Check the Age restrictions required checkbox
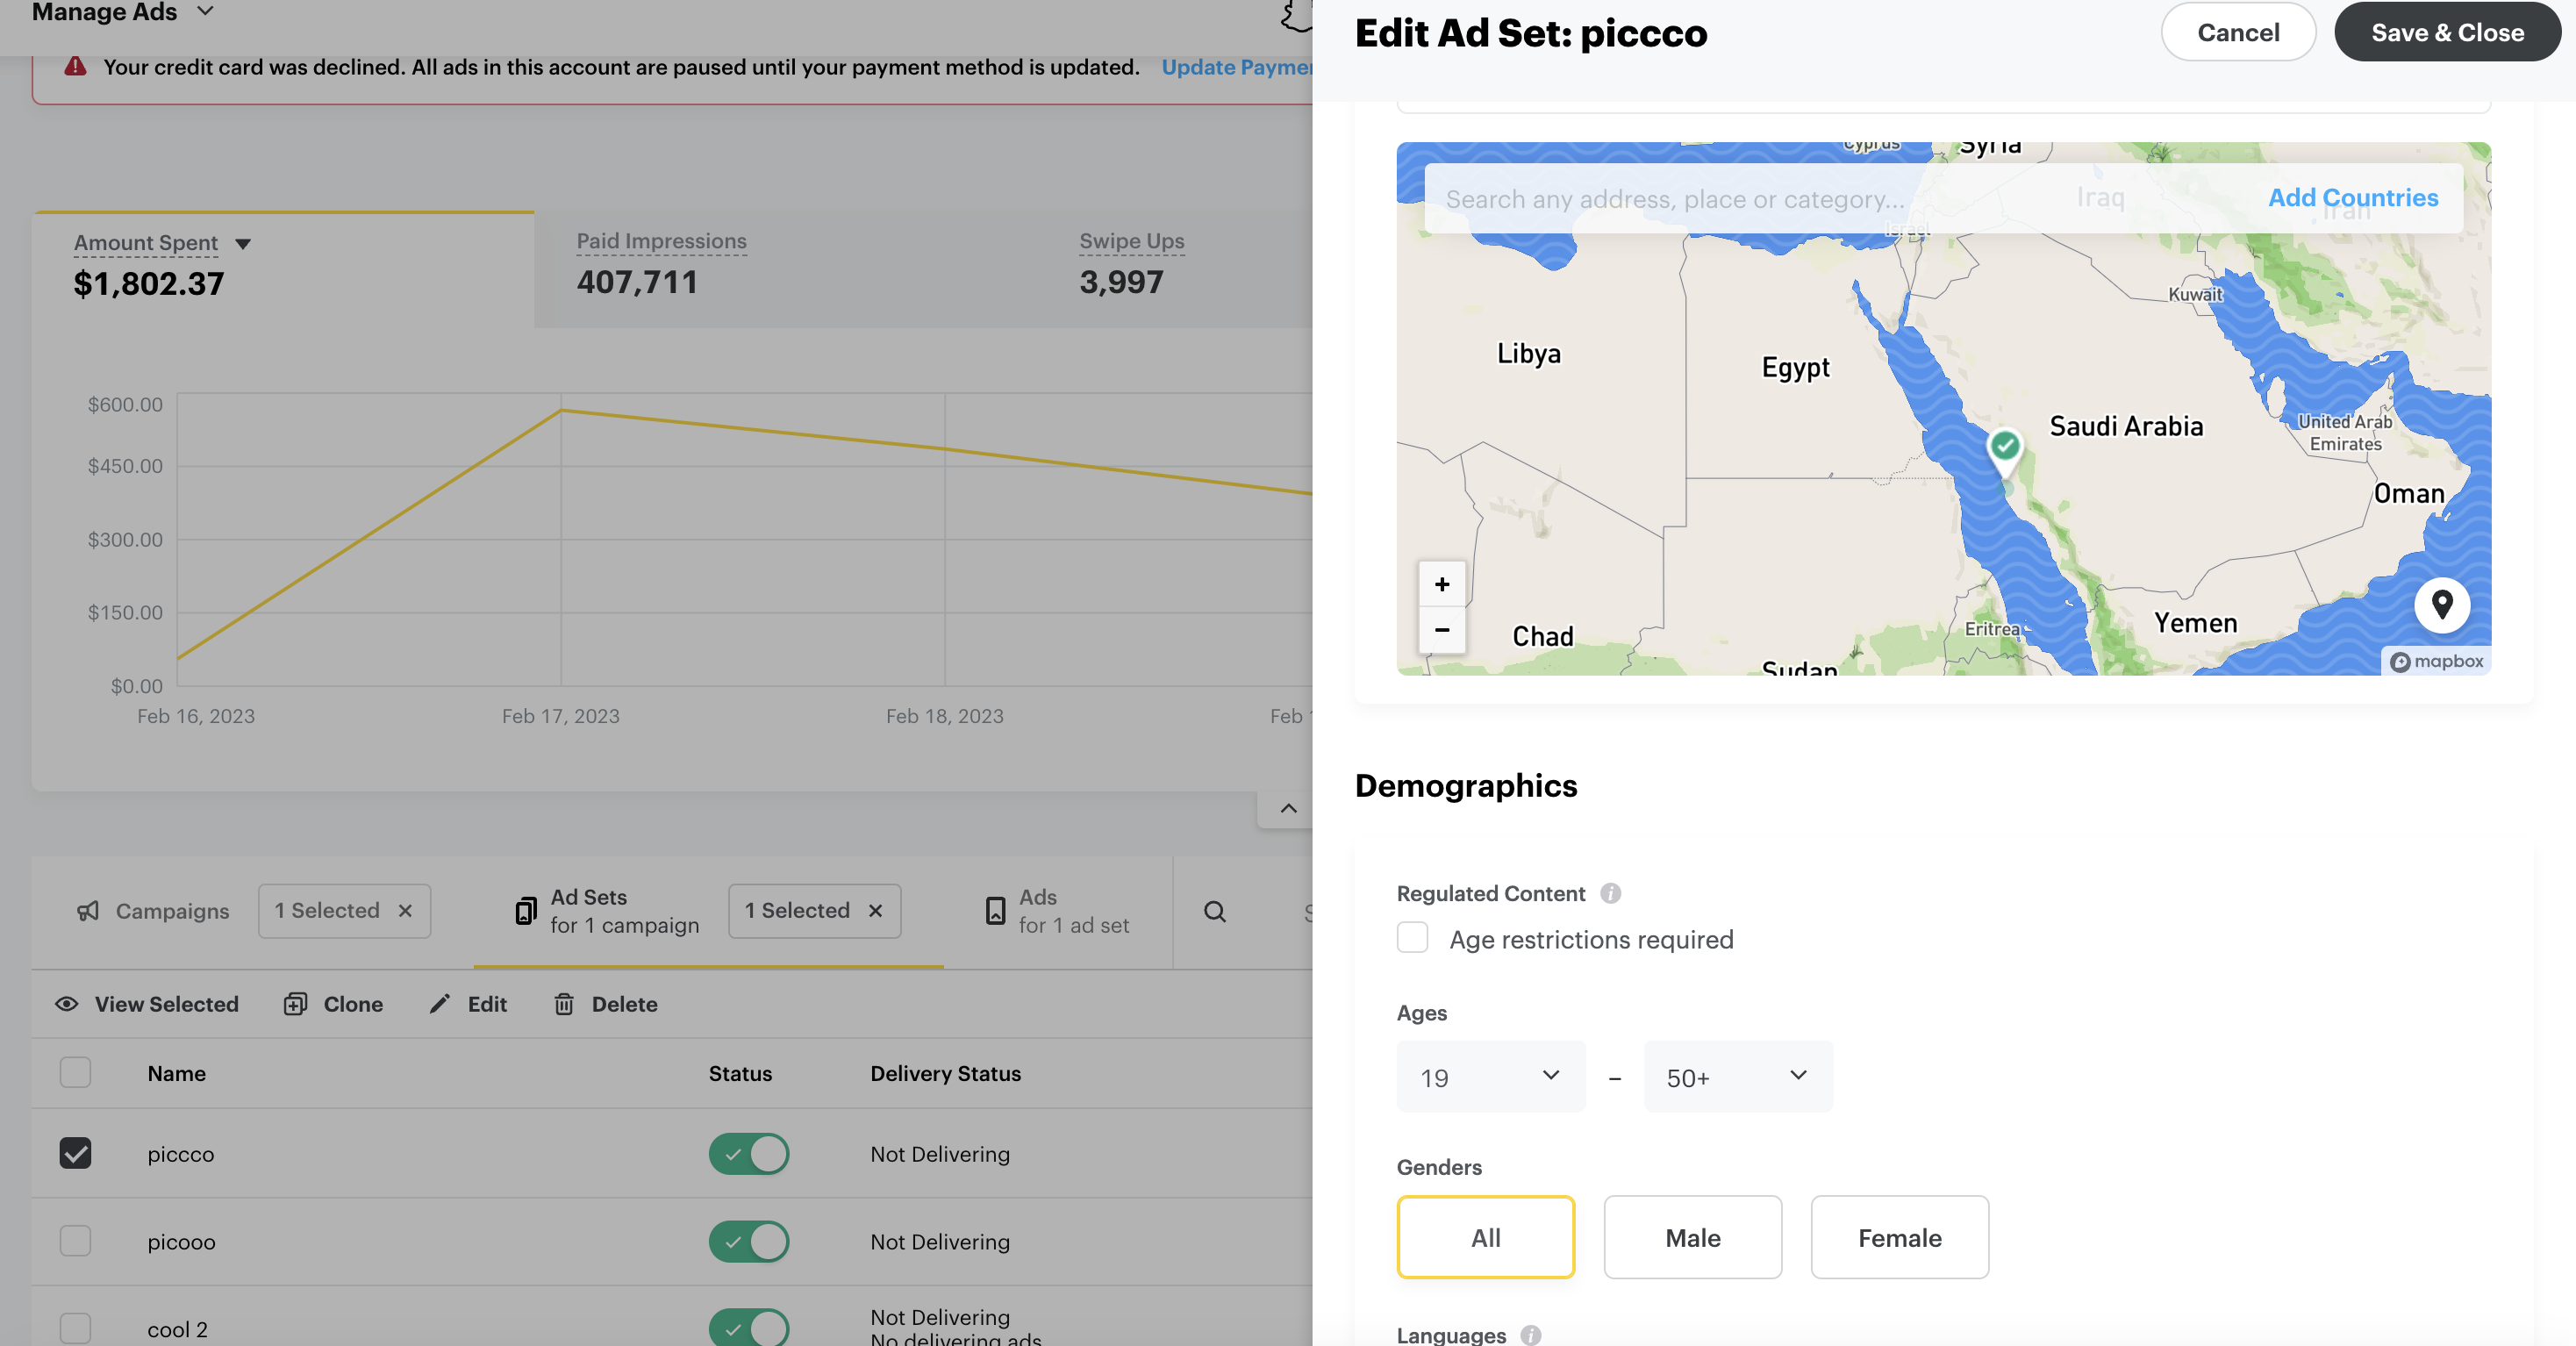The height and width of the screenshot is (1346, 2576). pos(1412,938)
